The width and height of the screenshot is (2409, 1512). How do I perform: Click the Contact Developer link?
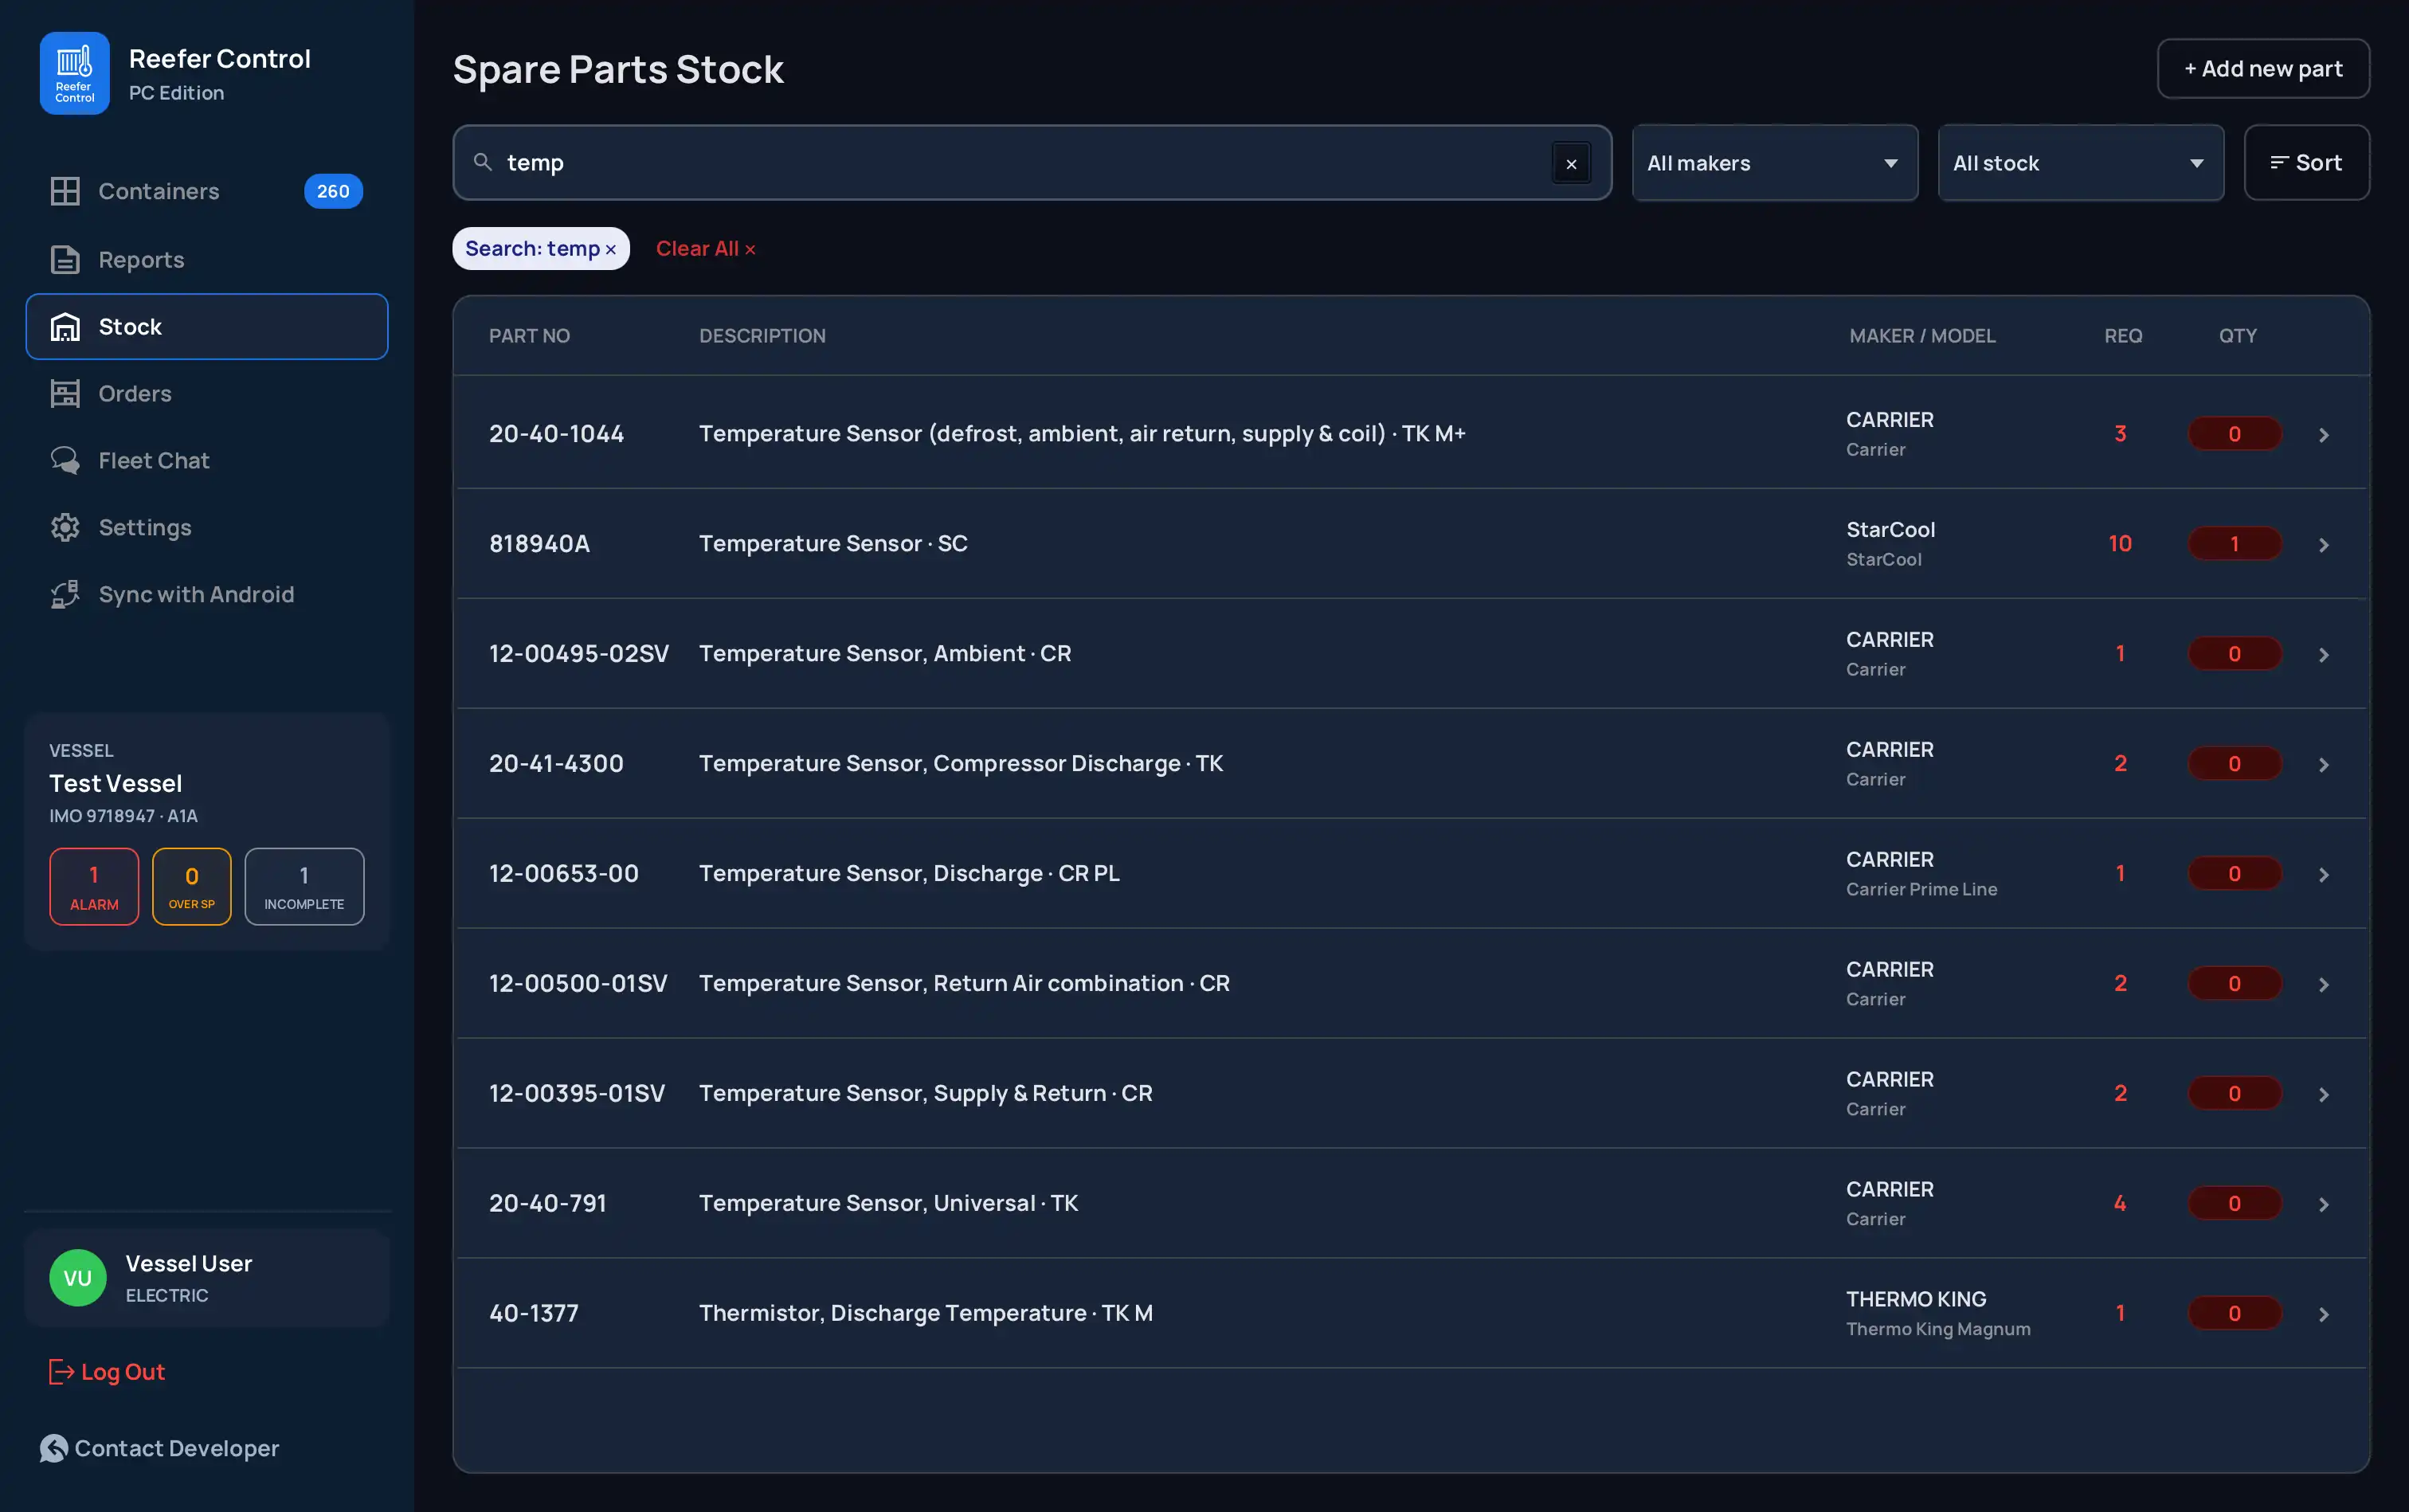point(159,1449)
